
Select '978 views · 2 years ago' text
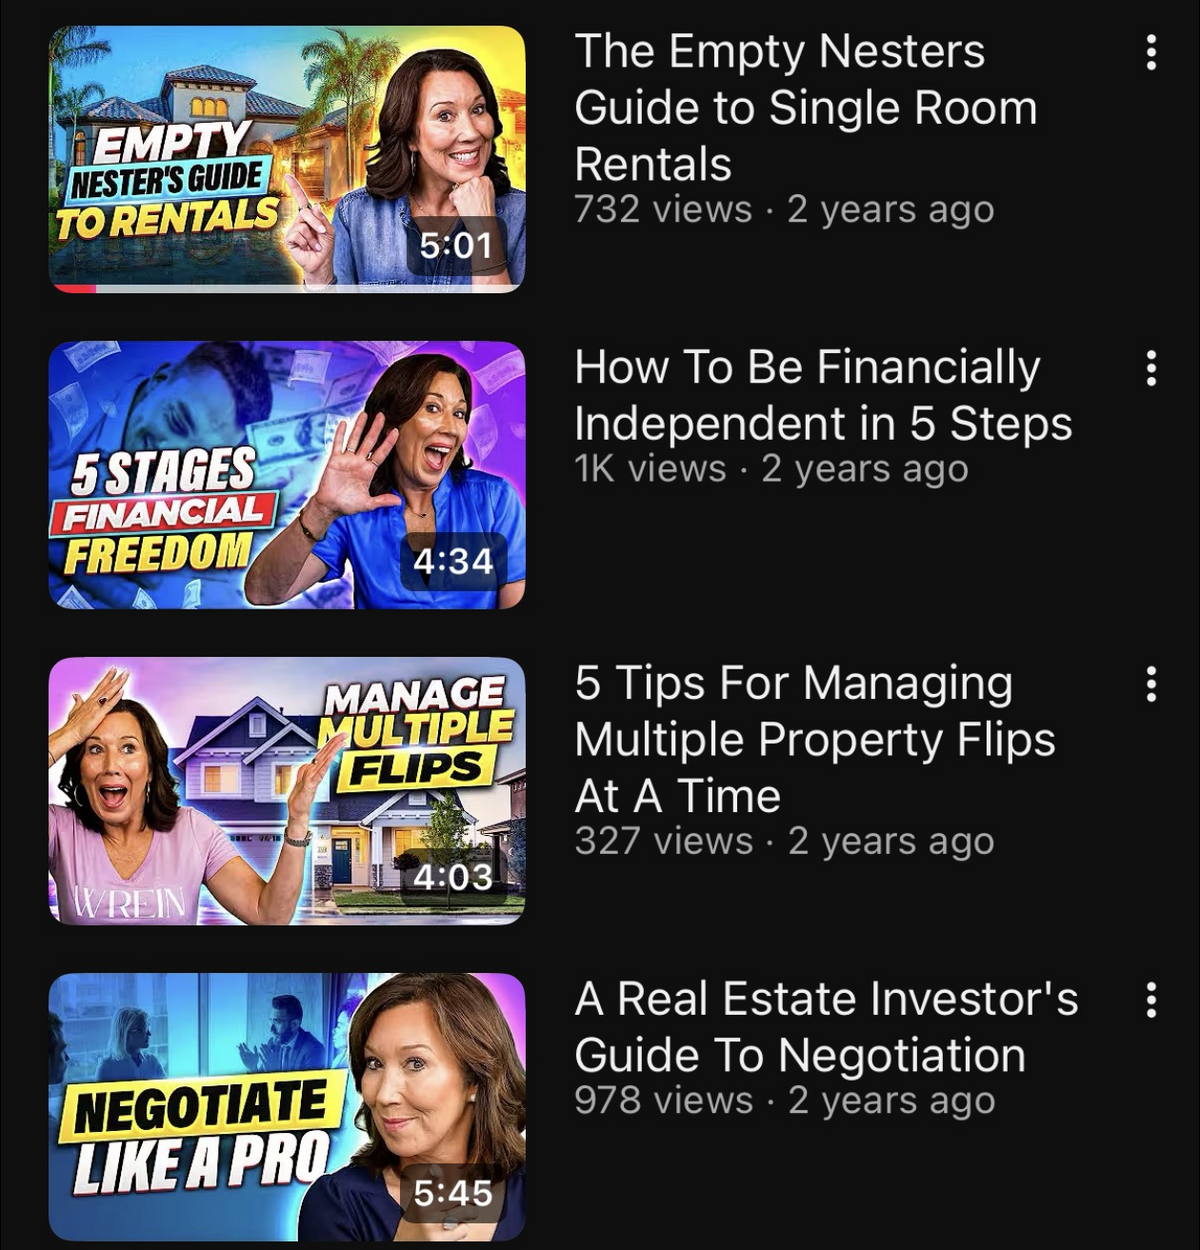tap(785, 1101)
